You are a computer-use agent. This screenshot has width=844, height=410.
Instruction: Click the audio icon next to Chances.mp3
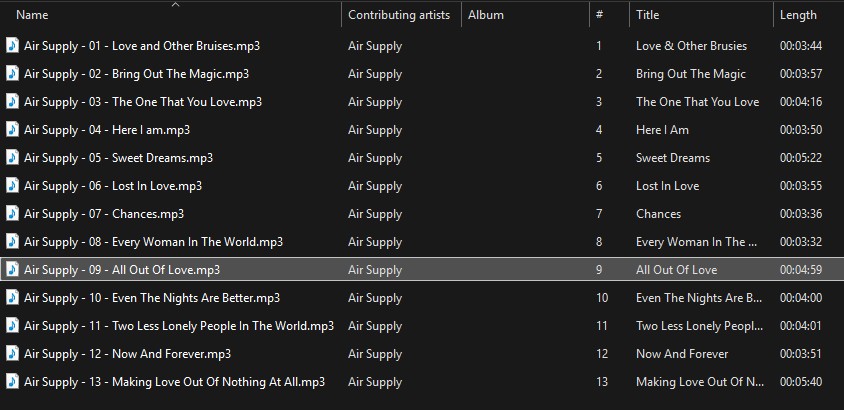point(12,213)
